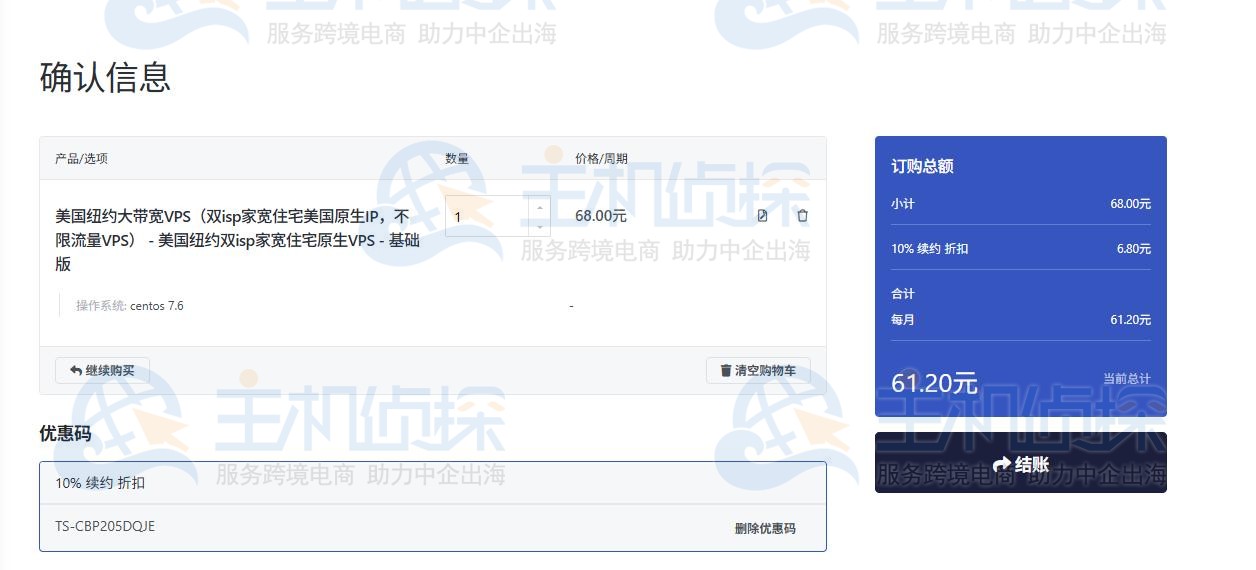Click the 合计 label in the order summary
Screen dimensions: 1256x570
pyautogui.click(x=903, y=294)
